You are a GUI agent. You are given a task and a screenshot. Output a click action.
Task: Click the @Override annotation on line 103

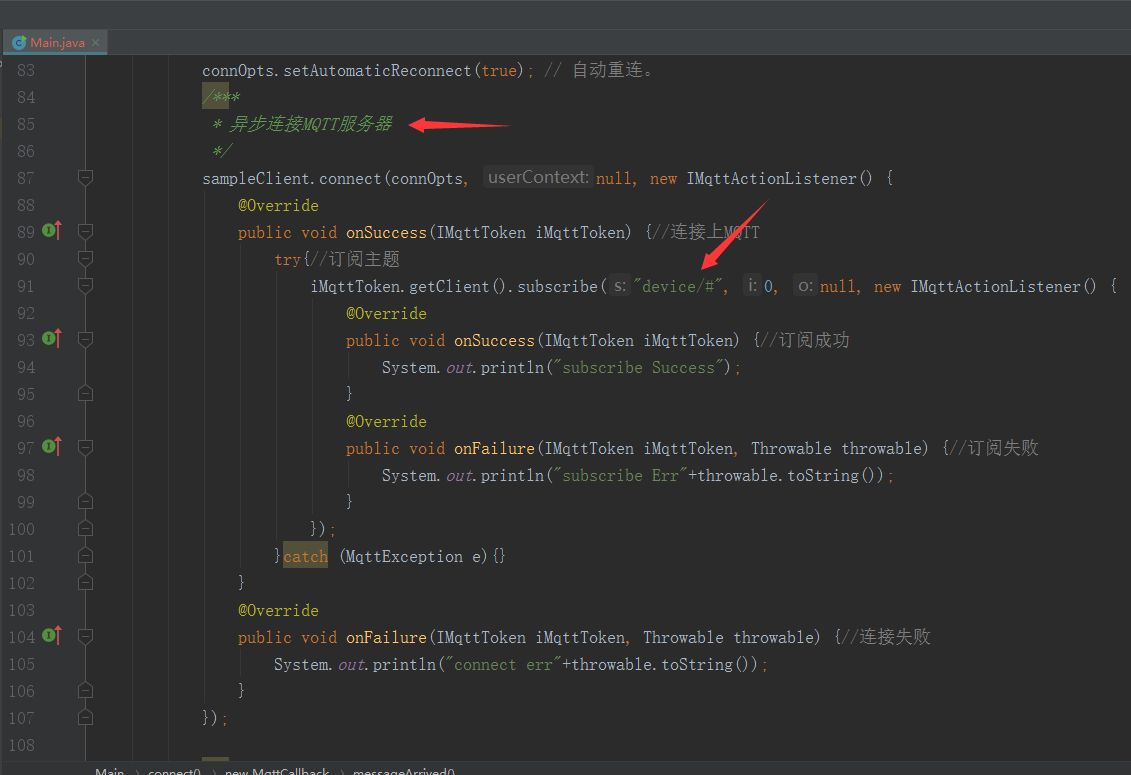click(x=278, y=610)
